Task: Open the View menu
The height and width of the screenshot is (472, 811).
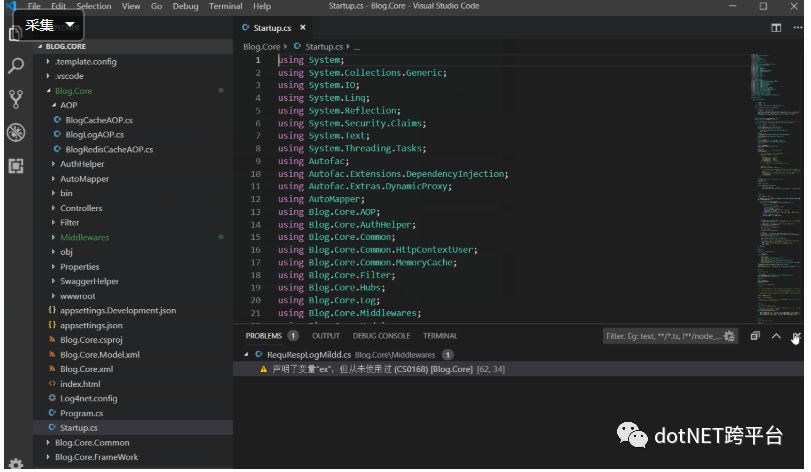Action: pos(131,6)
